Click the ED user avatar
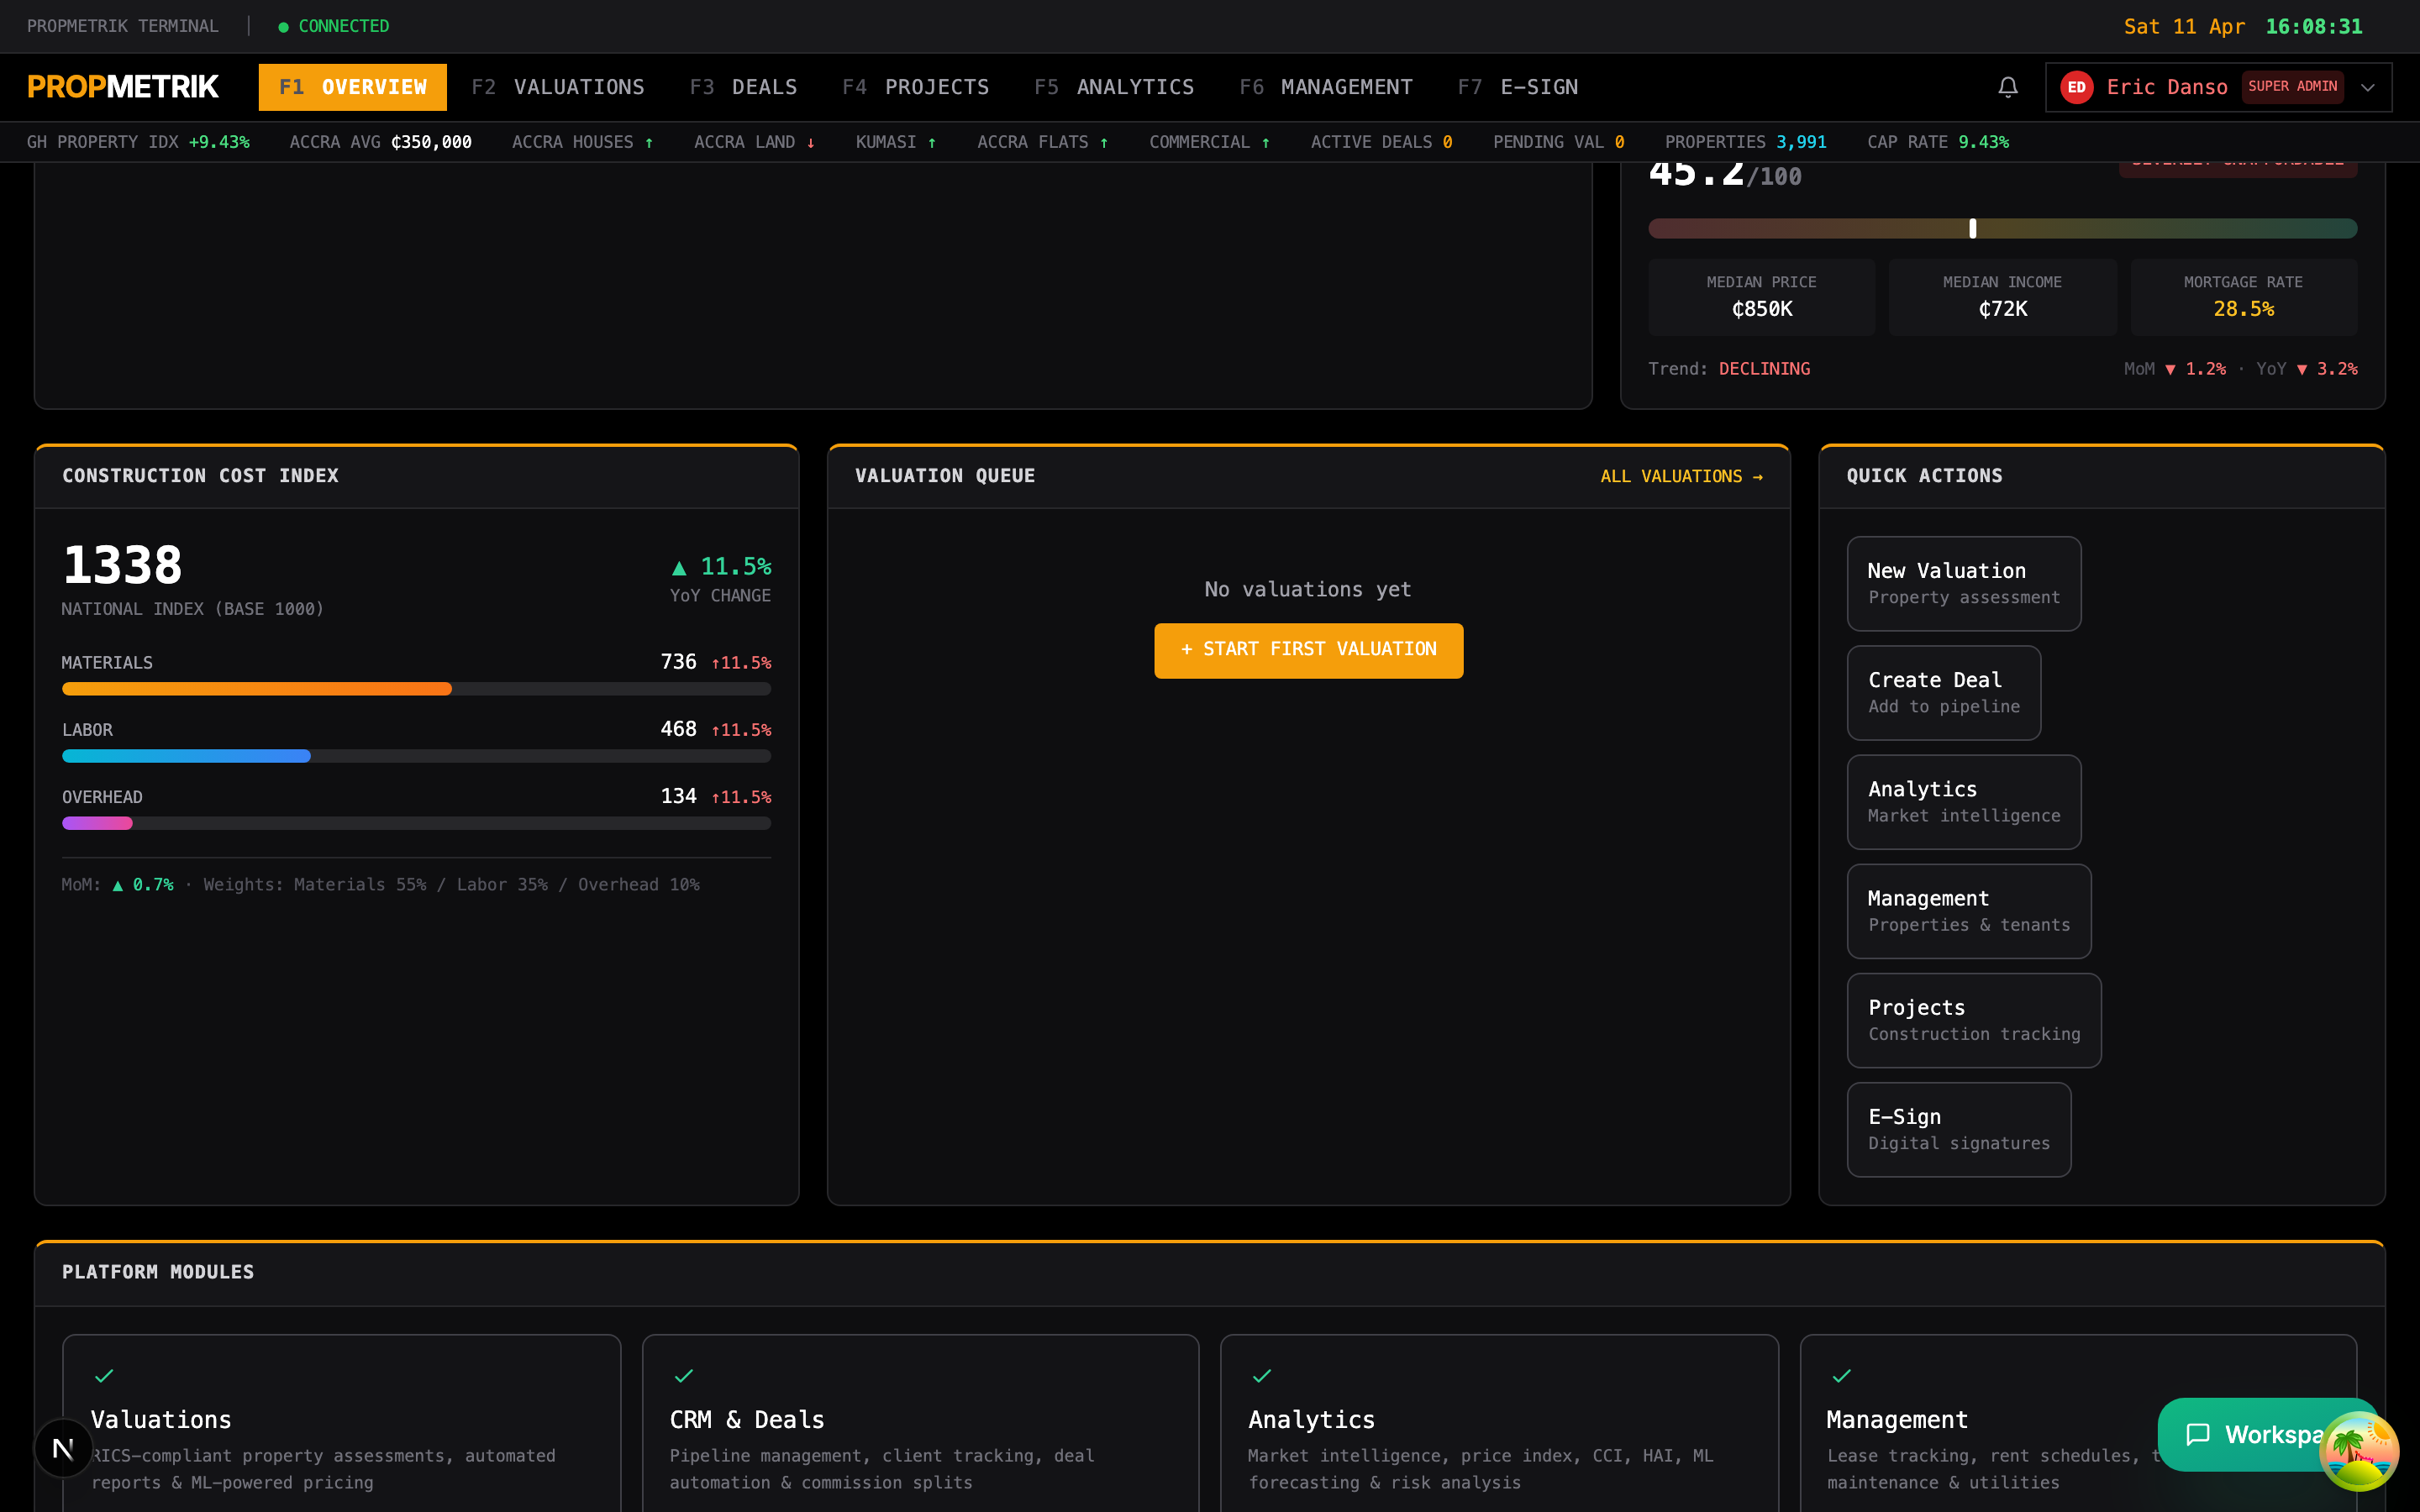Viewport: 2420px width, 1512px height. (2076, 87)
